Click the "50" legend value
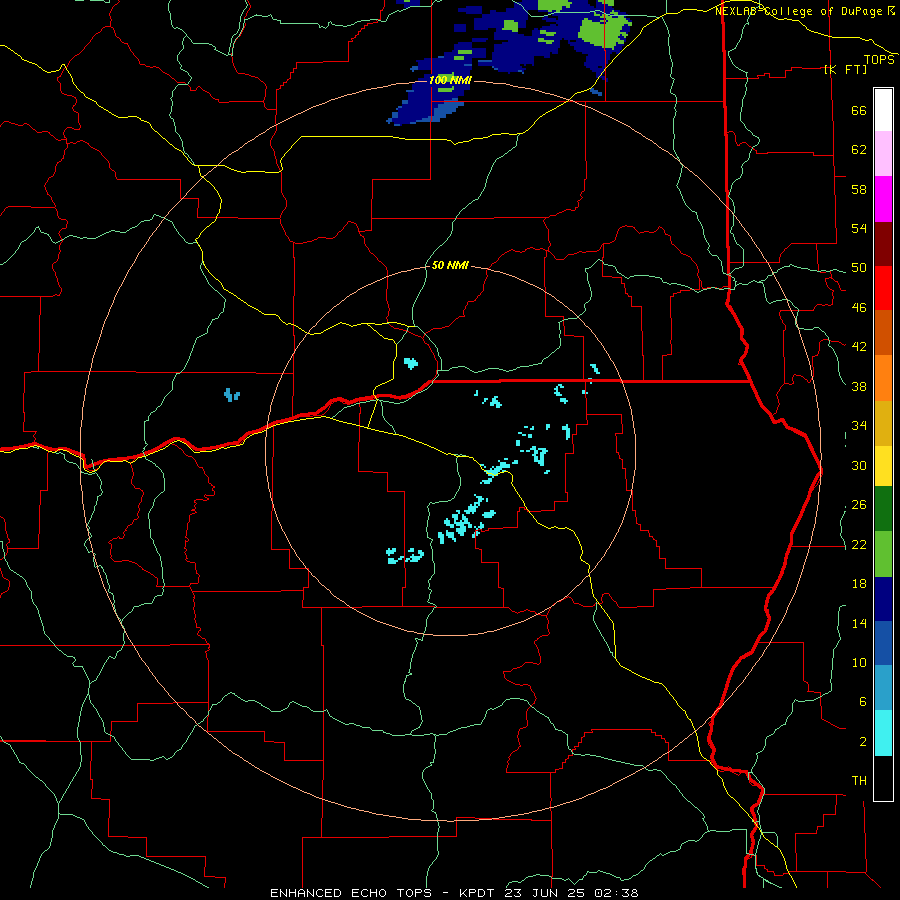Screen dimensions: 900x900 click(x=859, y=268)
